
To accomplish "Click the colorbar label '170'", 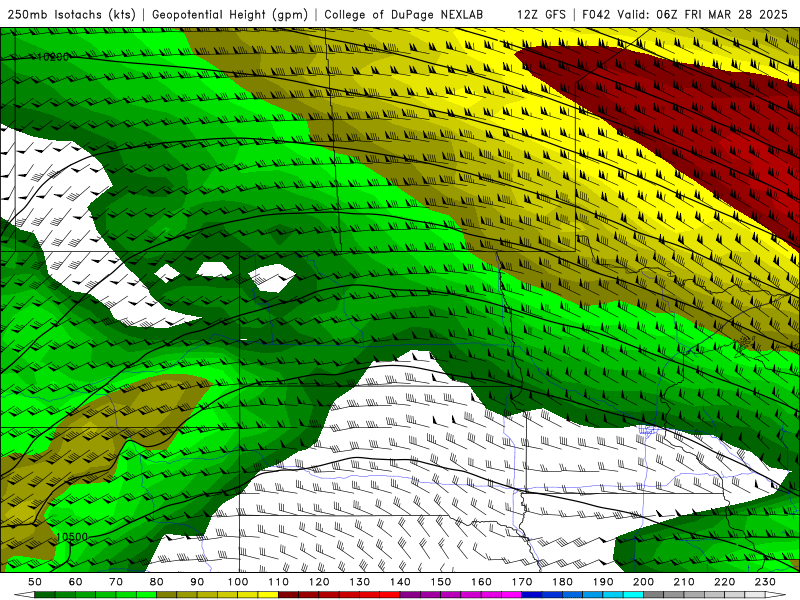I will (522, 582).
